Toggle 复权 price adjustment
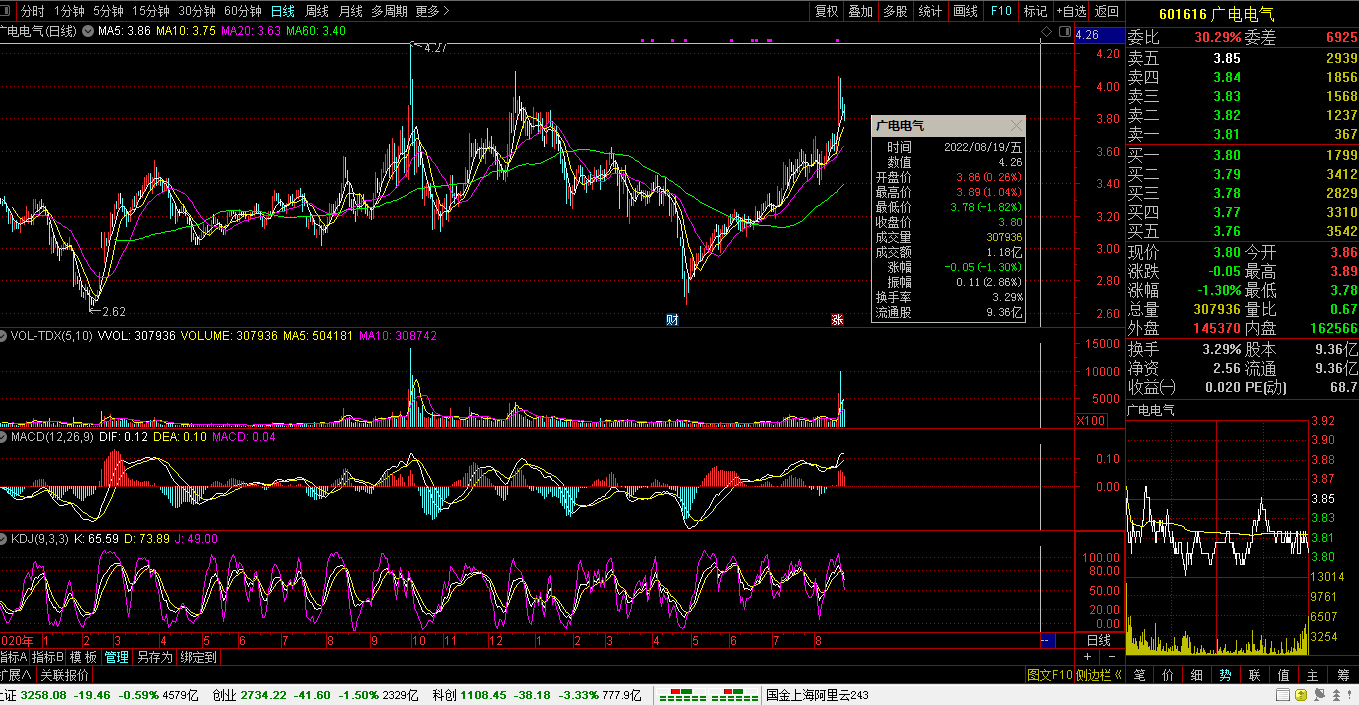 pos(826,11)
